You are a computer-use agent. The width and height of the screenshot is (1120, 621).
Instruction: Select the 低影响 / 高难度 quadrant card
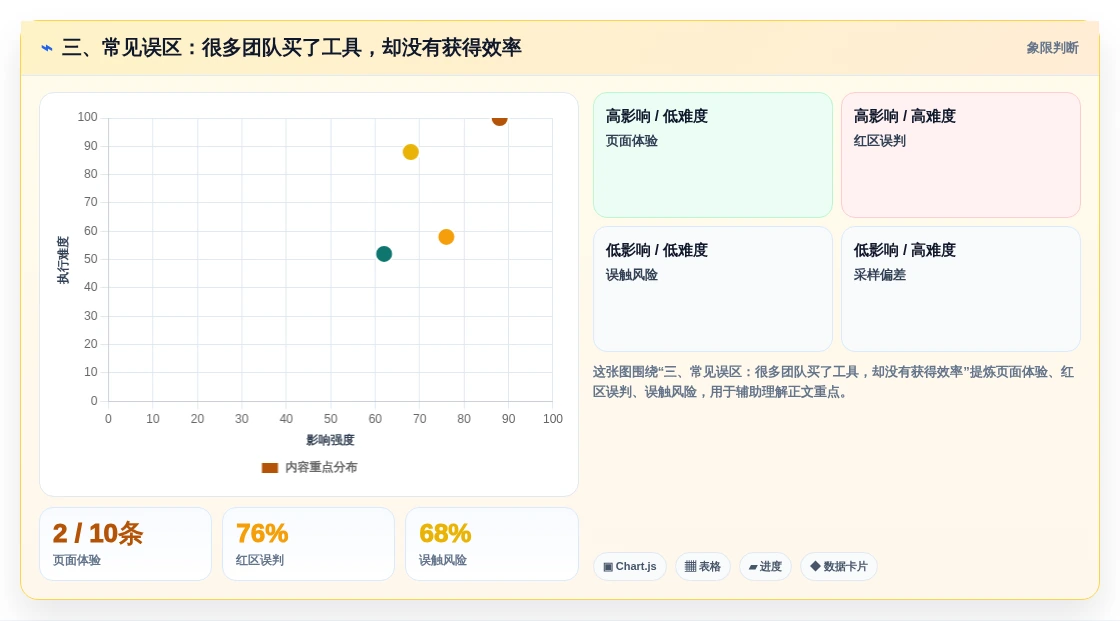pos(961,289)
